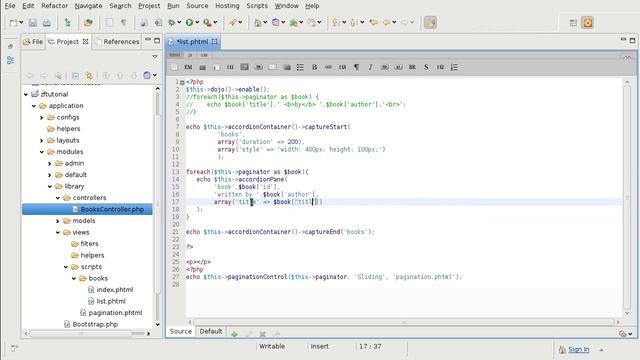The width and height of the screenshot is (640, 360).
Task: Open the New file dropdown arrow
Action: [x=21, y=23]
